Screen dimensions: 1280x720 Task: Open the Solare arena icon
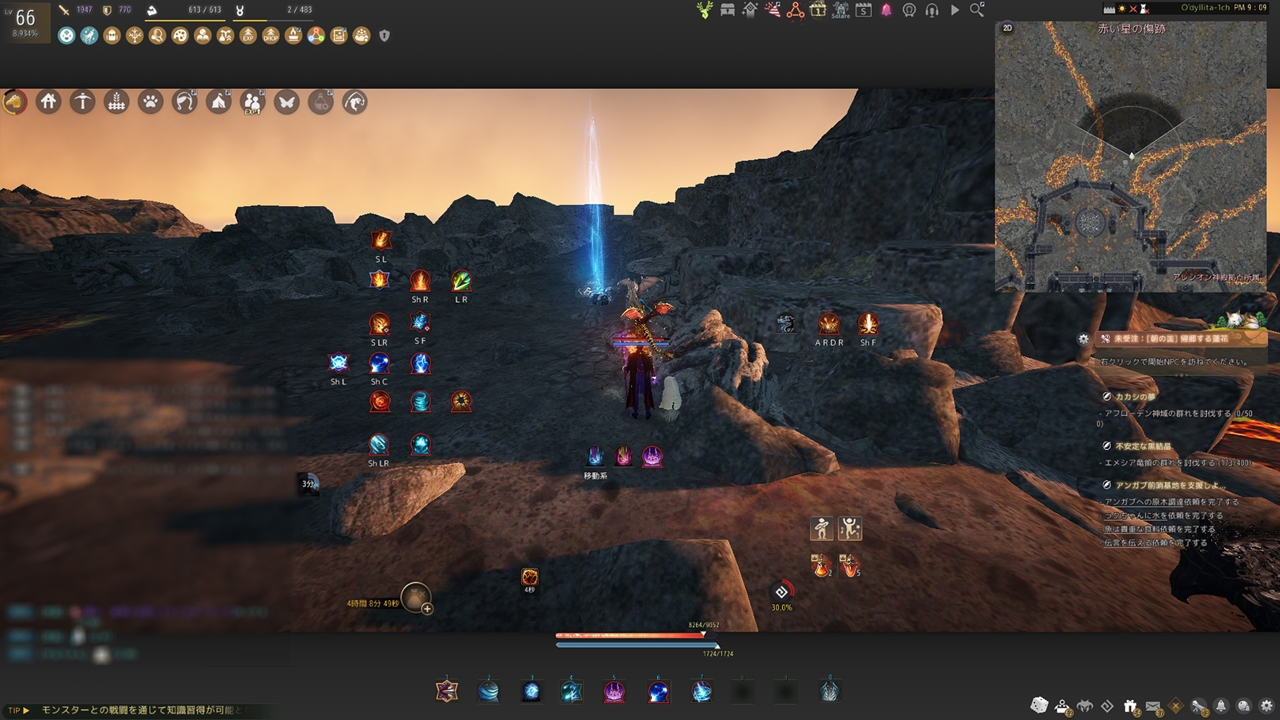[841, 10]
